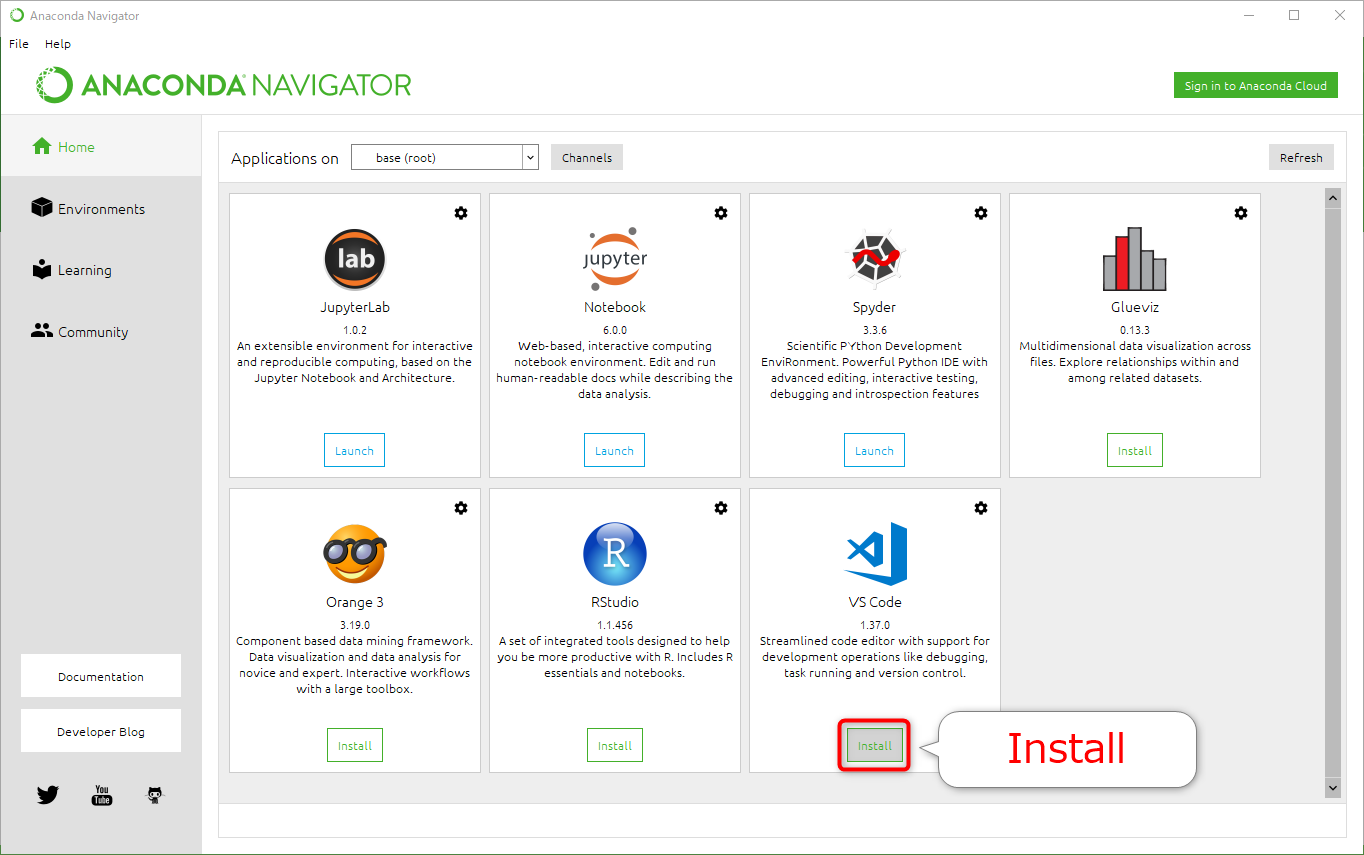Install Orange 3
This screenshot has width=1364, height=855.
[355, 745]
